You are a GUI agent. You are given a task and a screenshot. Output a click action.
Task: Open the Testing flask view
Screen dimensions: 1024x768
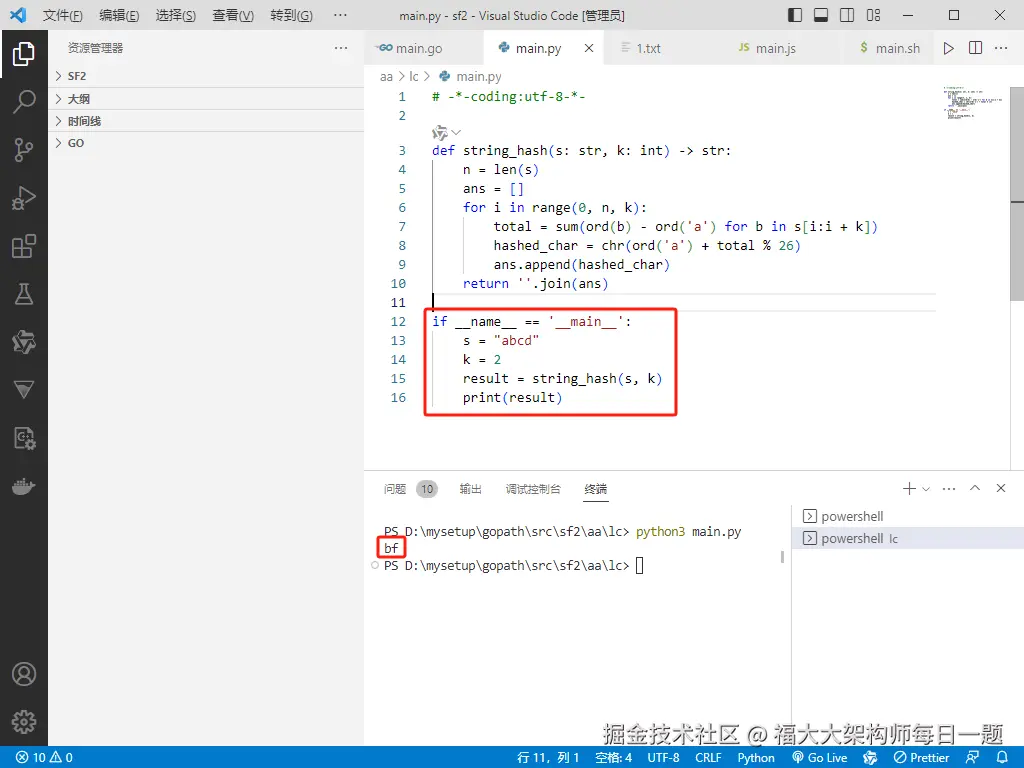point(24,294)
